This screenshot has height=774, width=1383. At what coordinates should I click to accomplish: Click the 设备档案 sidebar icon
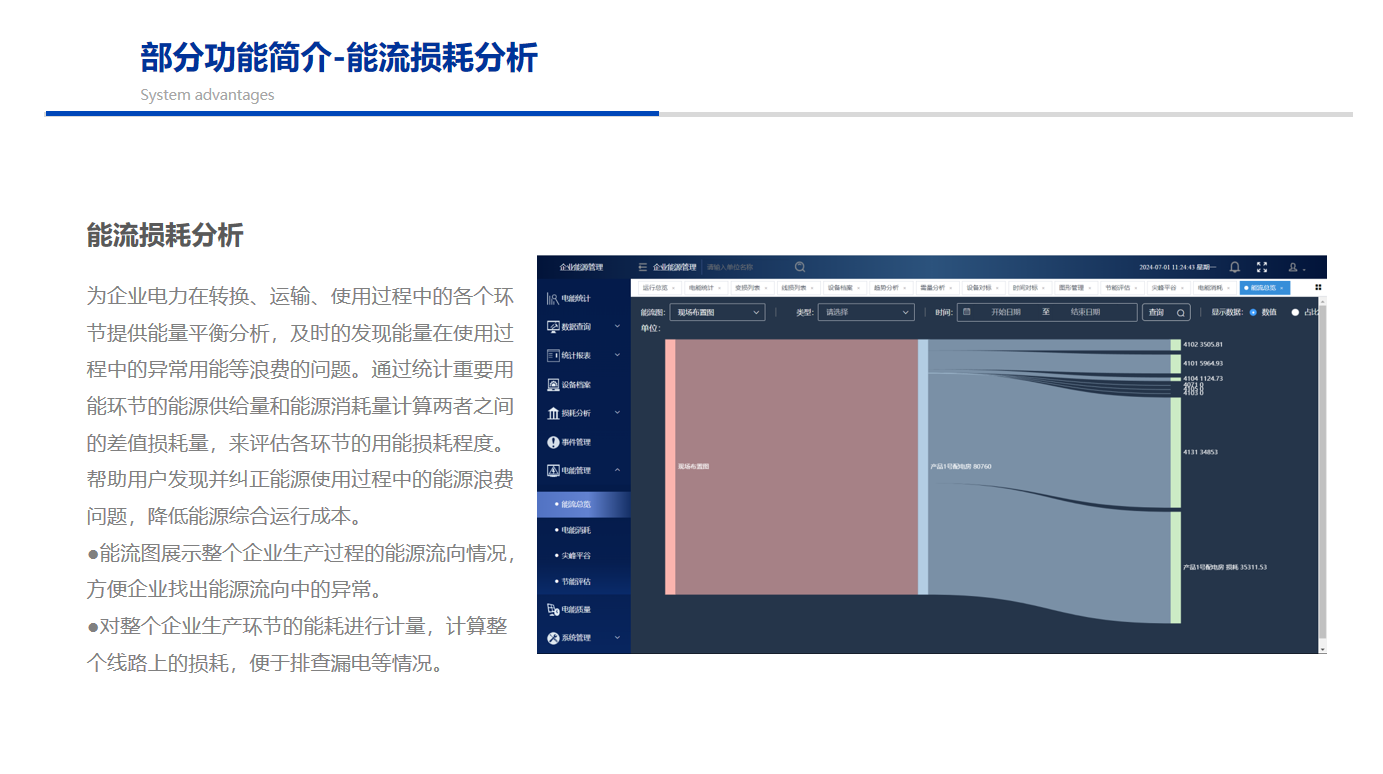pos(553,385)
